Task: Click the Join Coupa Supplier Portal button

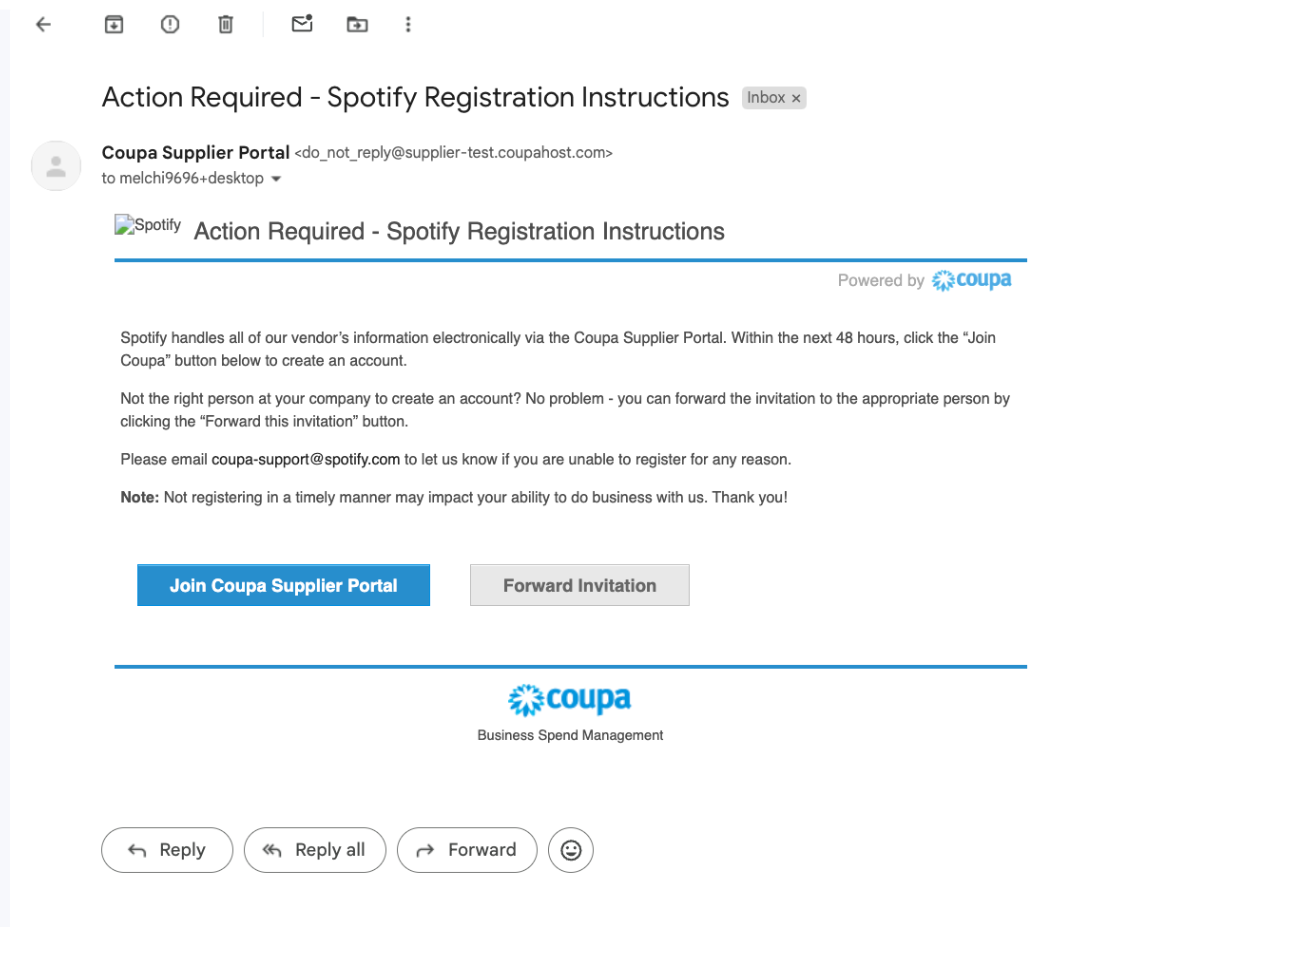Action: 283,585
